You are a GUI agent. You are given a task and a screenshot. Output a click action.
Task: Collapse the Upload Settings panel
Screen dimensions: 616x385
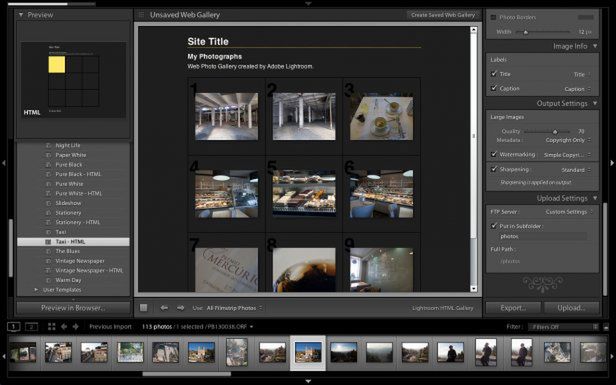pyautogui.click(x=595, y=198)
